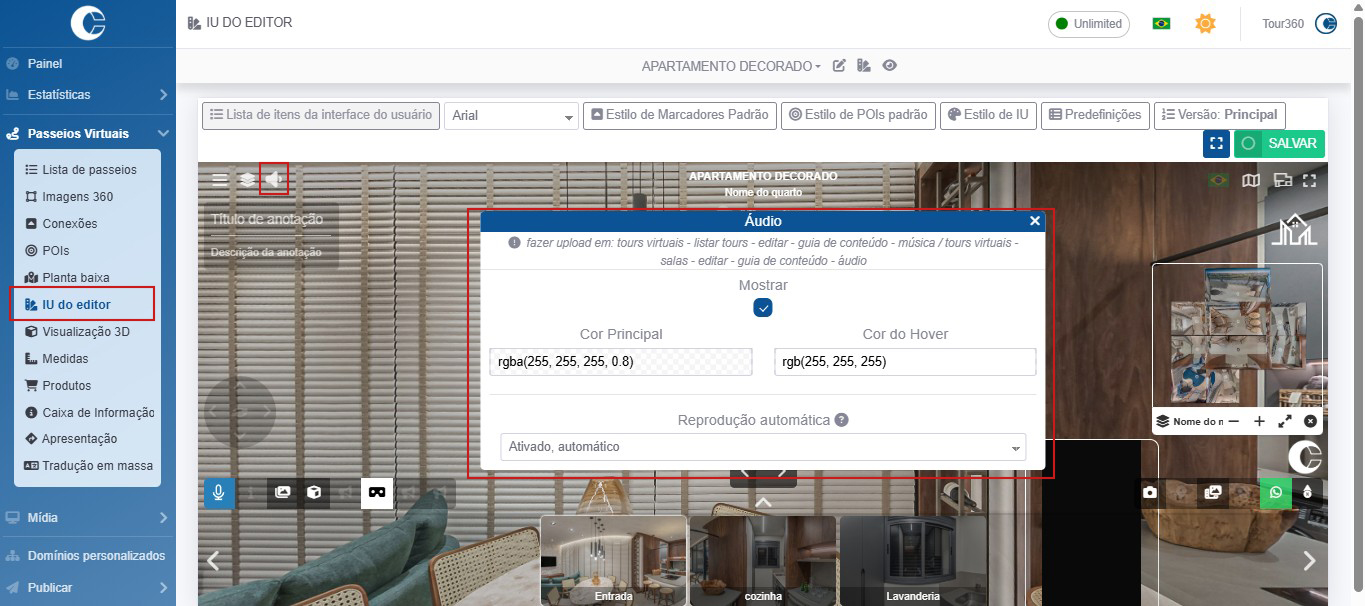
Task: Click the Cor Principal color field
Action: pyautogui.click(x=620, y=362)
